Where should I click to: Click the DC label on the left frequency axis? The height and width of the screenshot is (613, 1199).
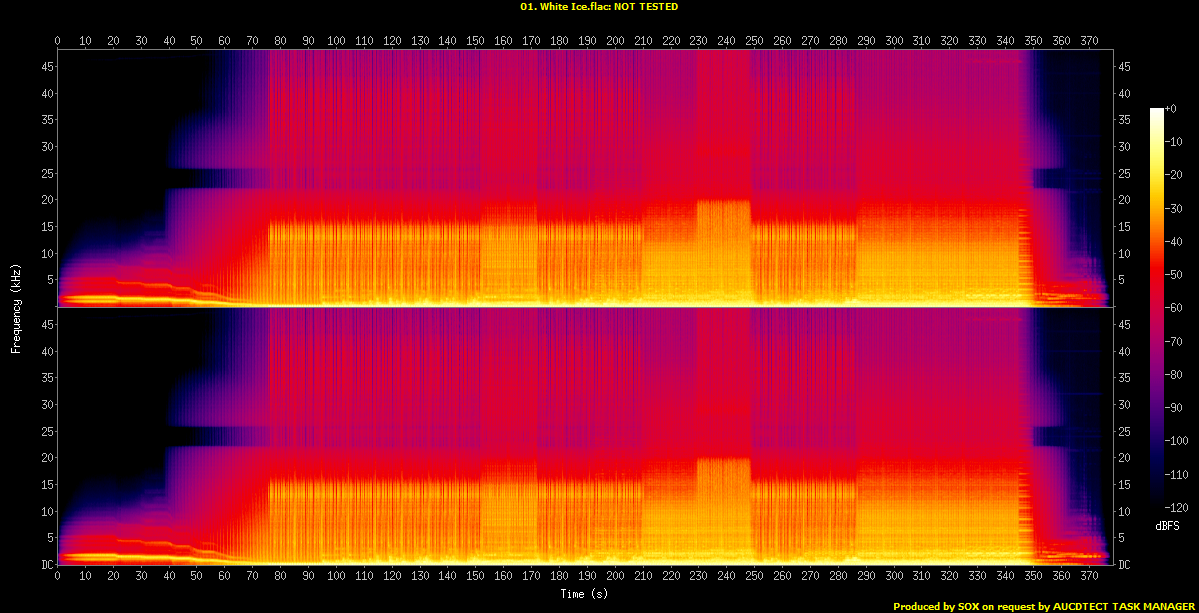(45, 565)
